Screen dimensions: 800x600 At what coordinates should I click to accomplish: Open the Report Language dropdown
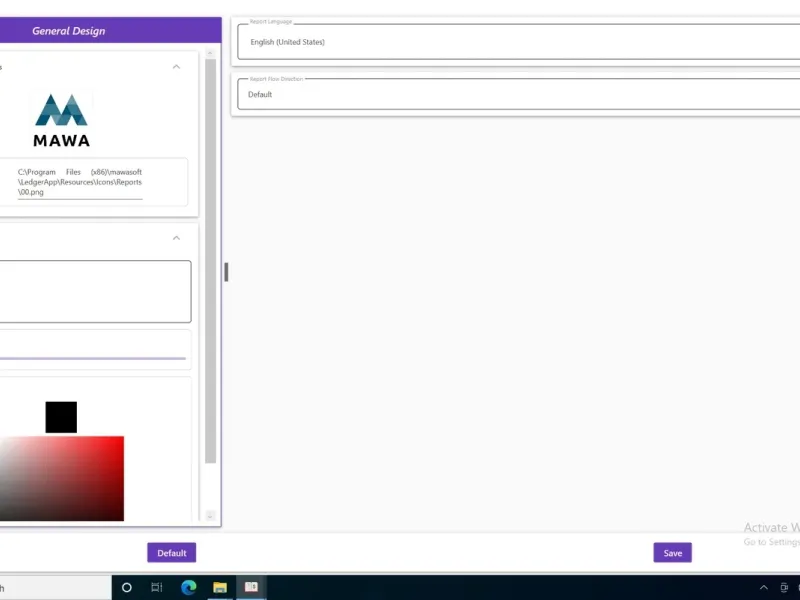tap(518, 42)
